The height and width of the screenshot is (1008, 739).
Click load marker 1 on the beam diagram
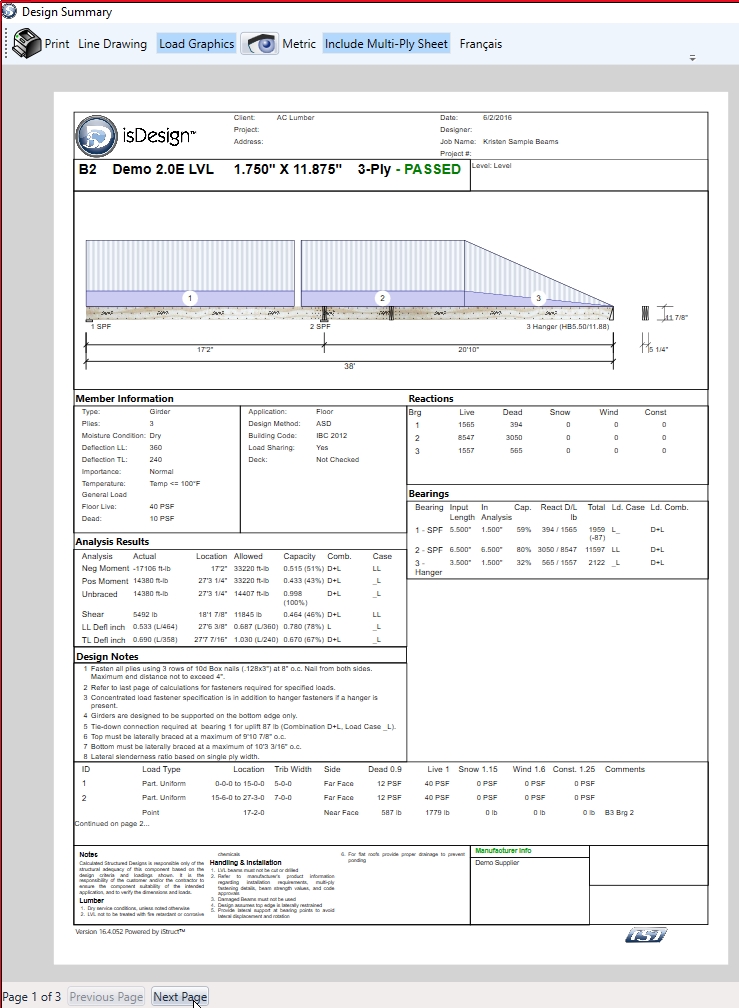[x=190, y=298]
